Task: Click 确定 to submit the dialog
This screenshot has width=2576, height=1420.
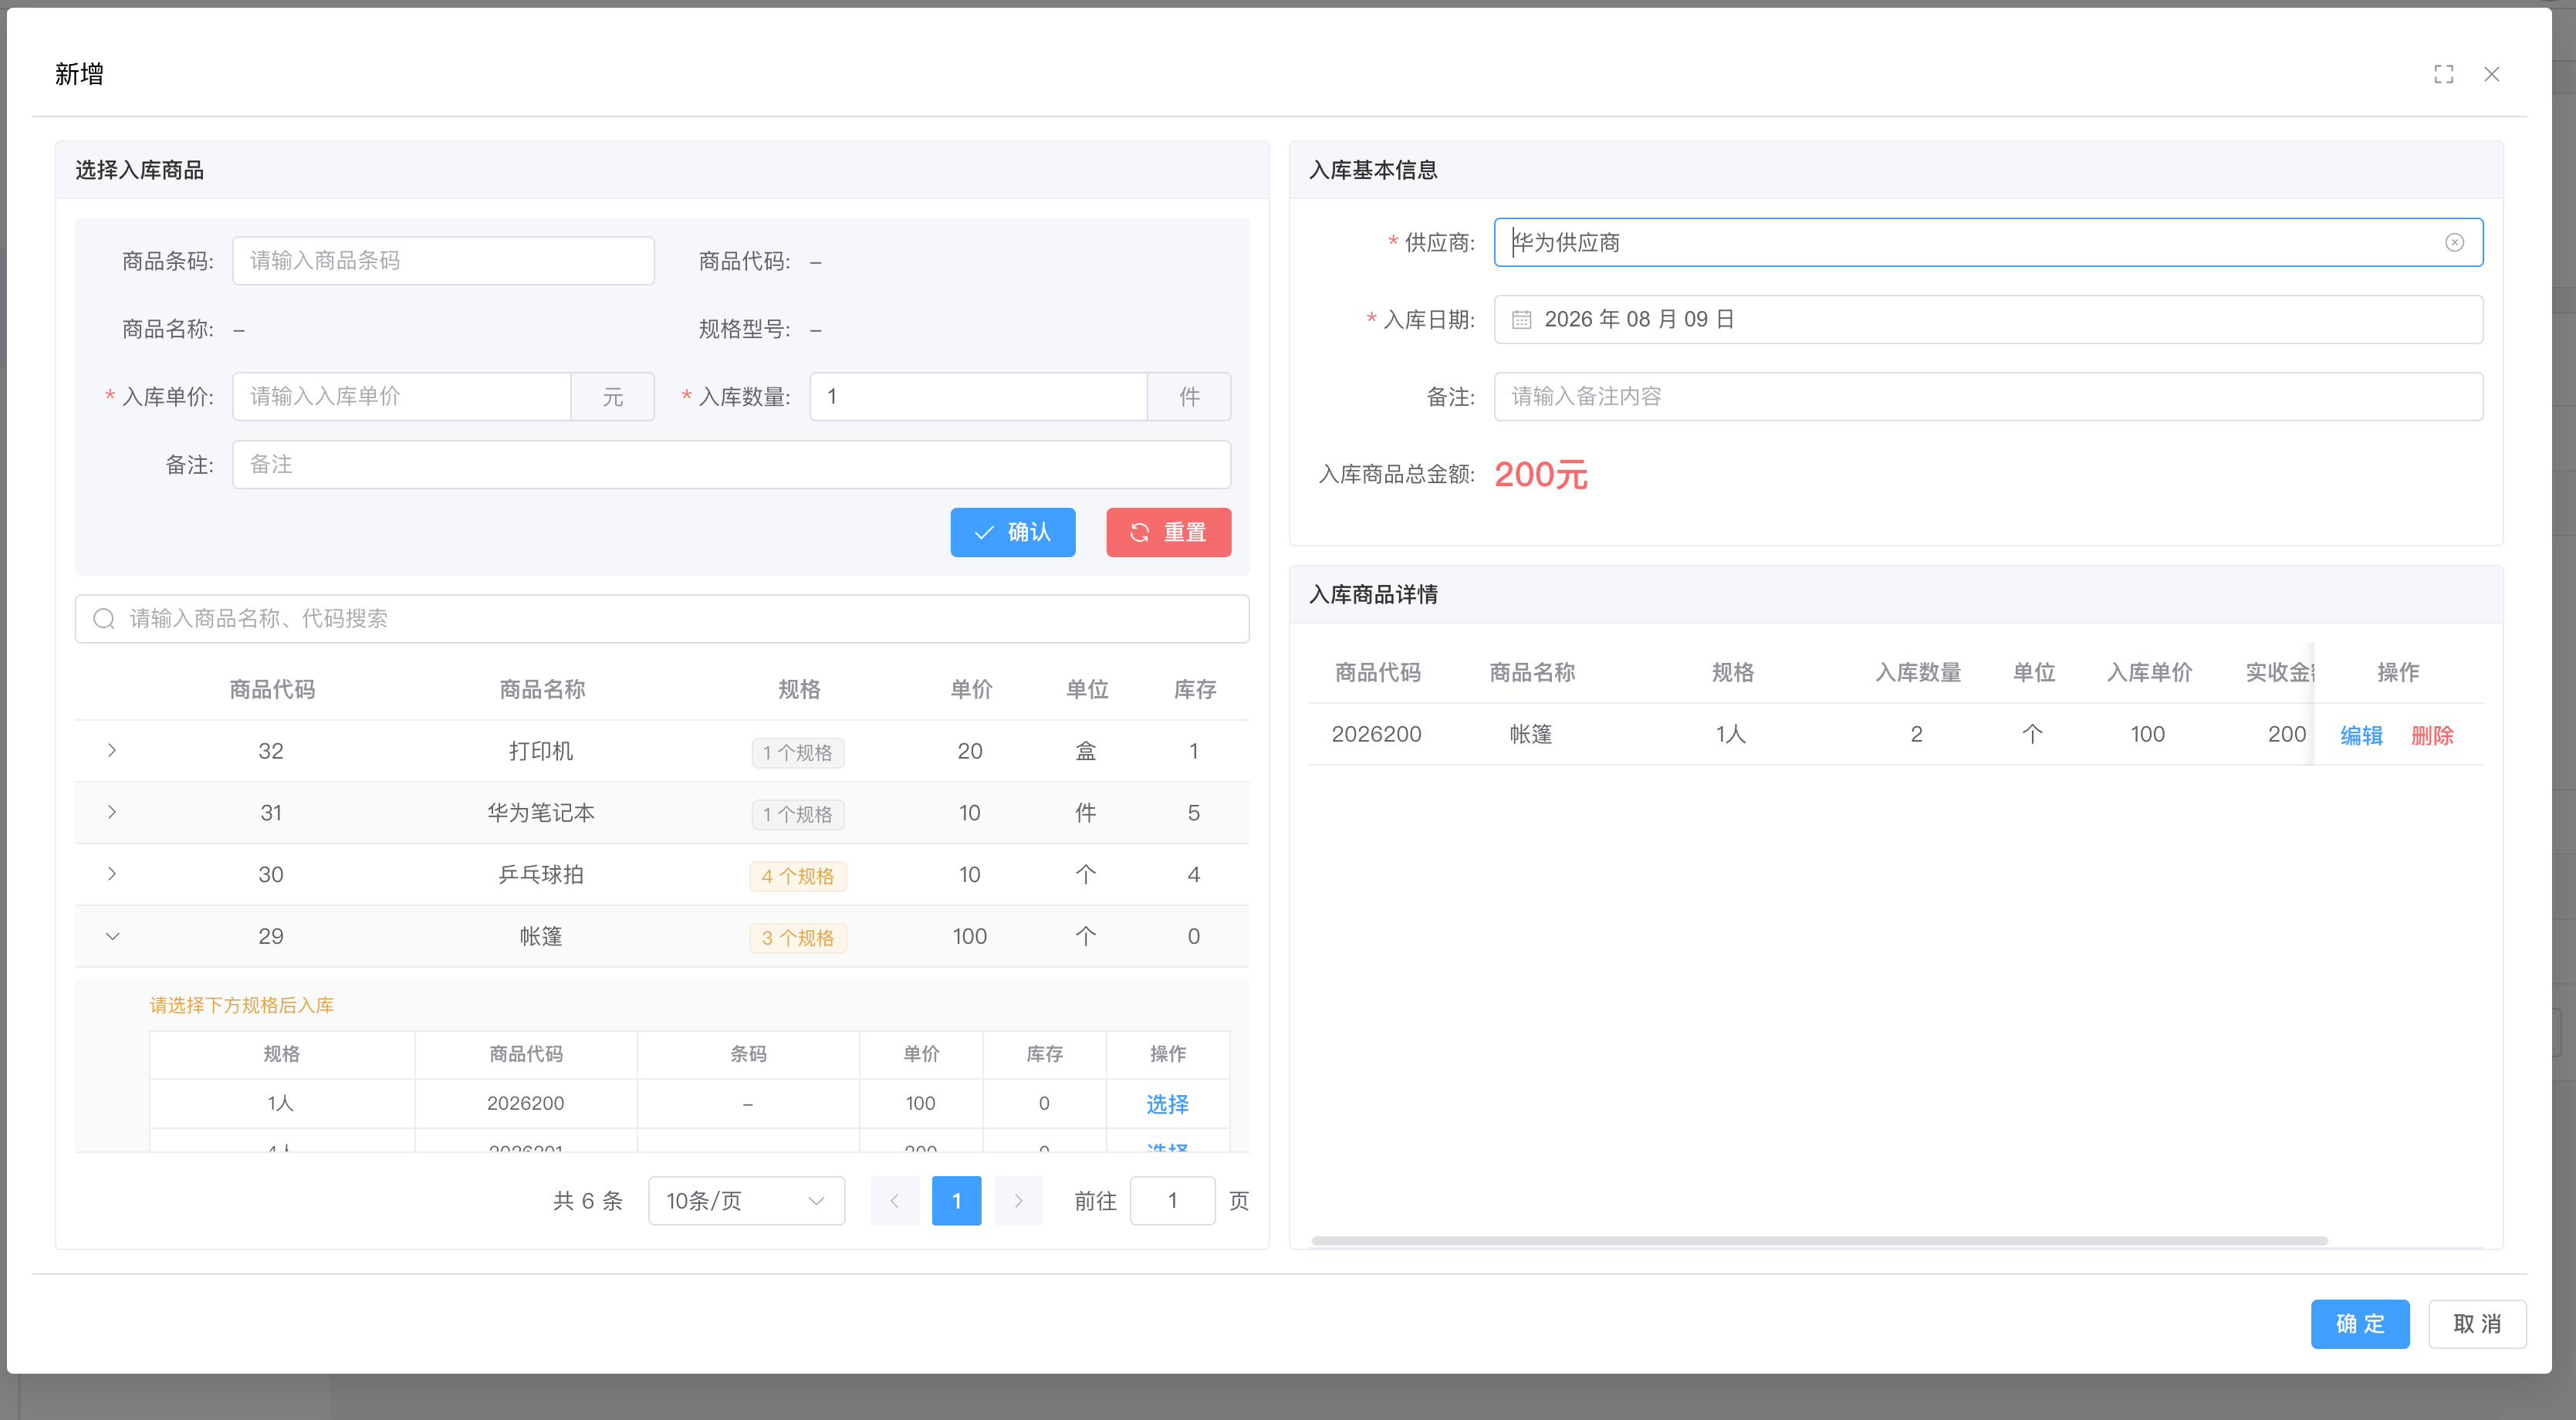Action: [2359, 1325]
